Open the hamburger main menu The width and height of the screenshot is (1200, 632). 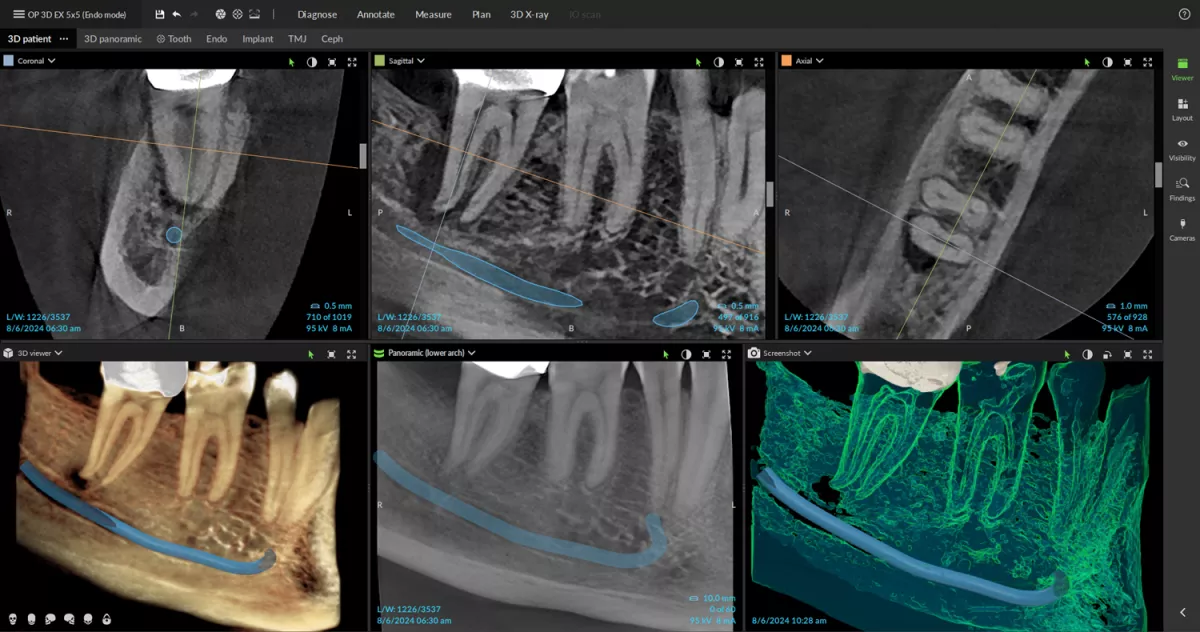pos(18,15)
